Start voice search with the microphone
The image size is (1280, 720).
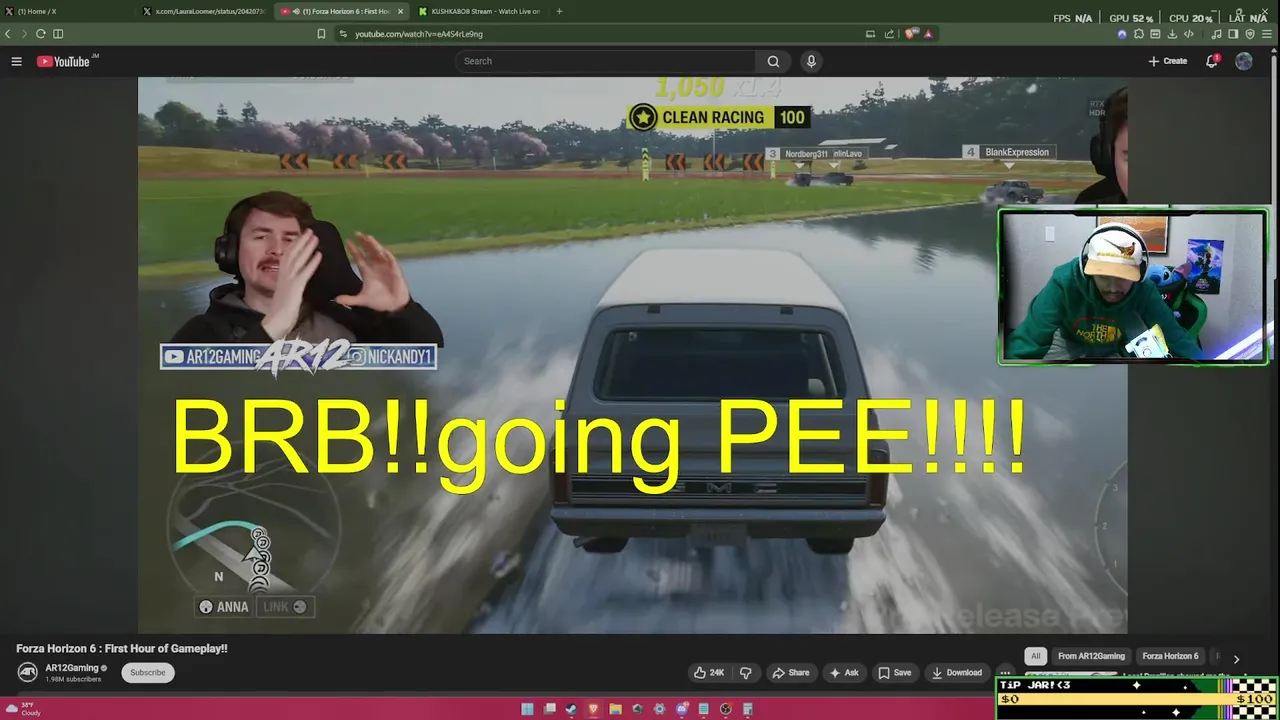tap(811, 61)
